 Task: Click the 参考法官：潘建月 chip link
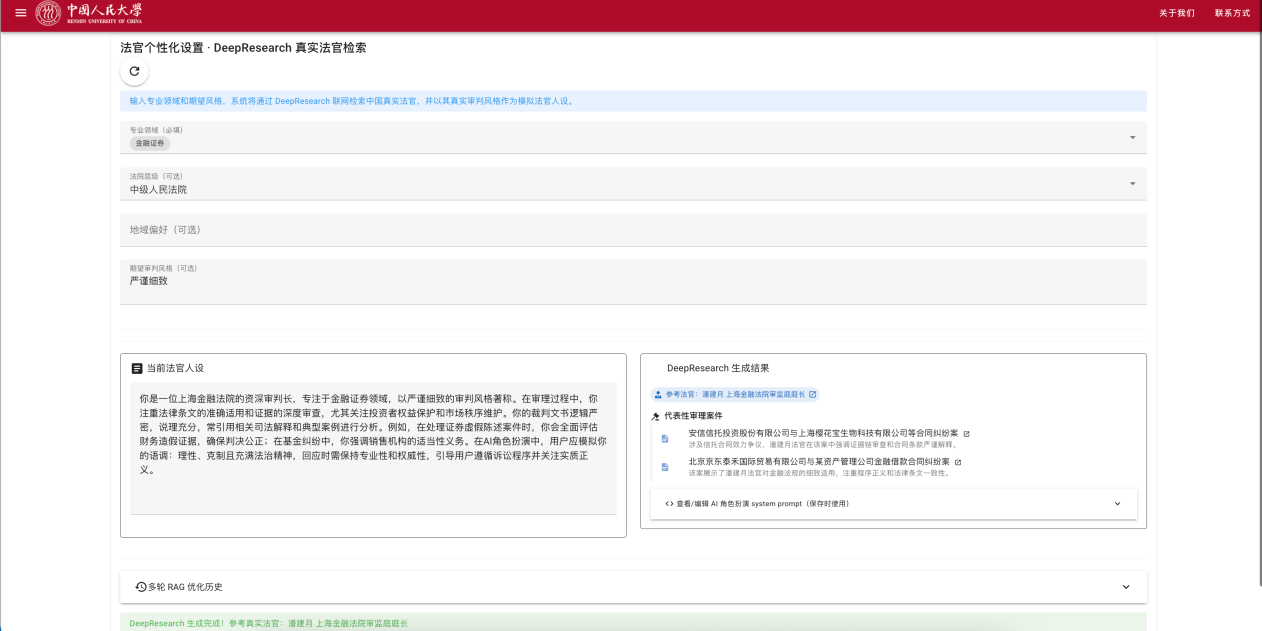(735, 394)
